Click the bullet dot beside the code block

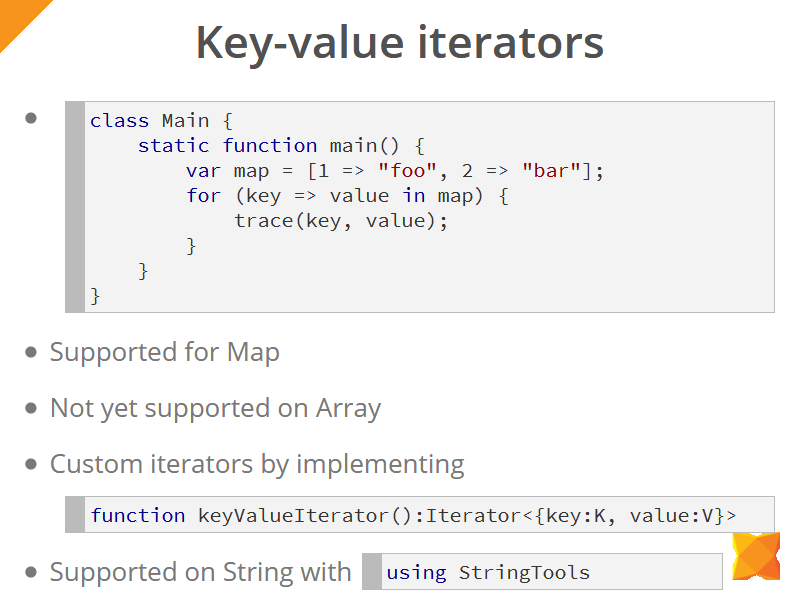click(x=31, y=118)
